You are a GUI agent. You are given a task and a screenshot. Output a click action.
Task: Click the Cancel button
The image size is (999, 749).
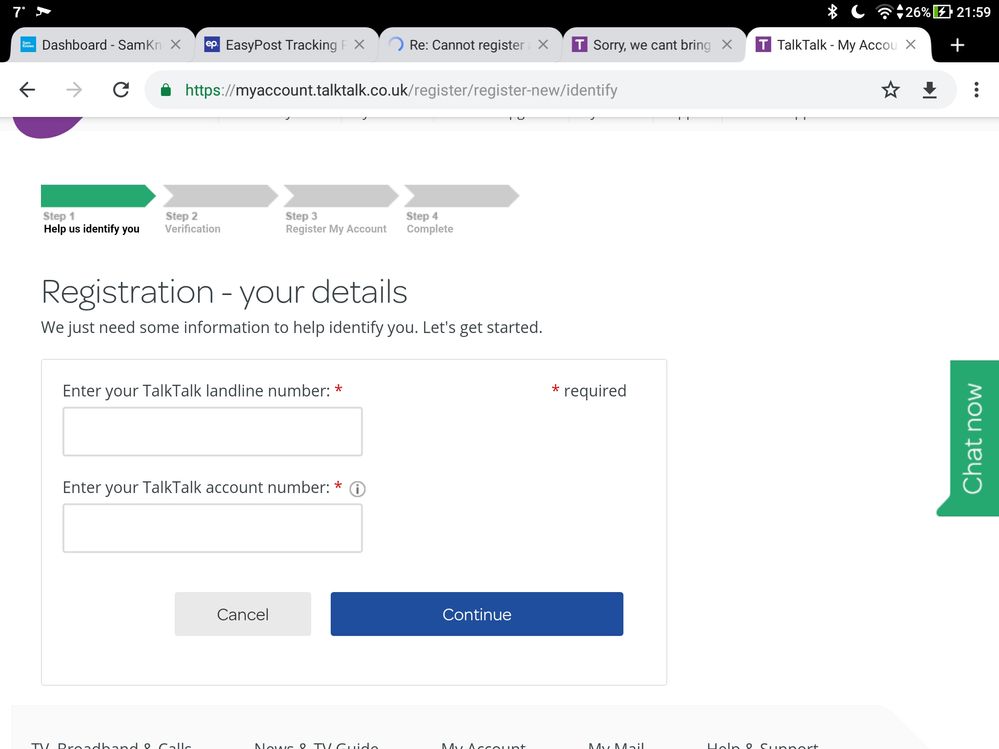(x=243, y=614)
